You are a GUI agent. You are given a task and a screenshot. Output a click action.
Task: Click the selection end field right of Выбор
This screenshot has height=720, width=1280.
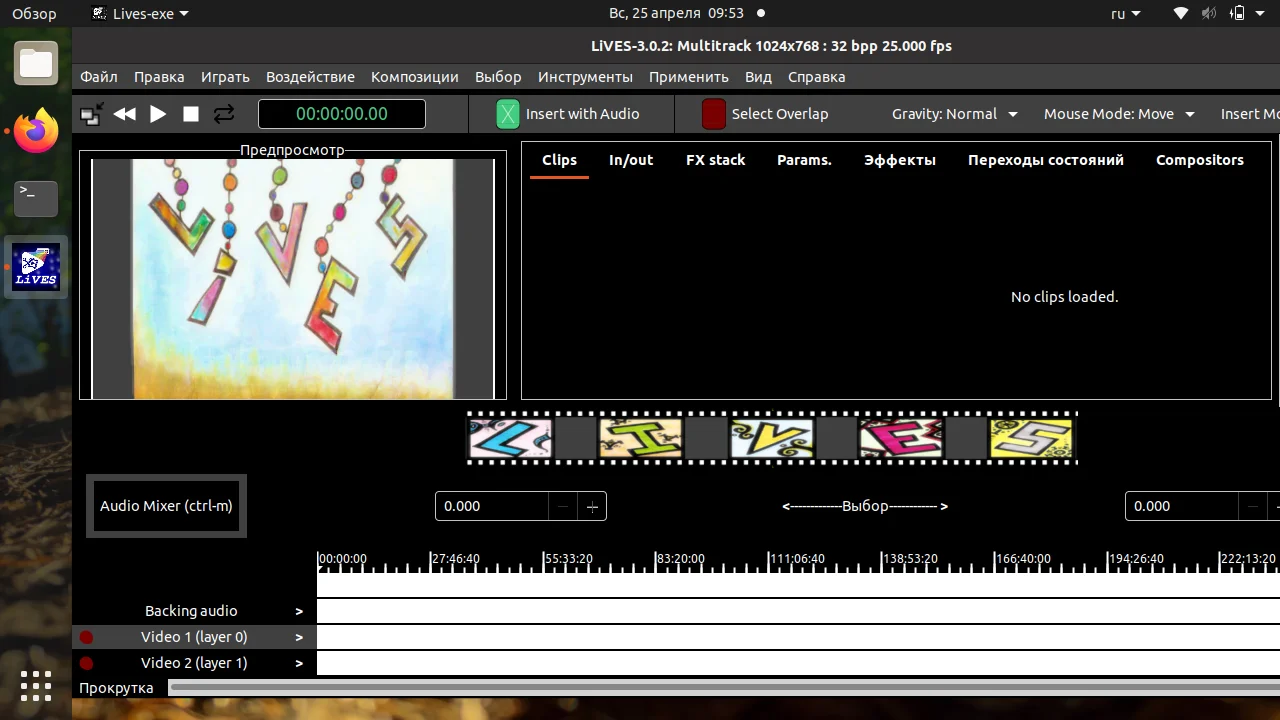pyautogui.click(x=1181, y=506)
